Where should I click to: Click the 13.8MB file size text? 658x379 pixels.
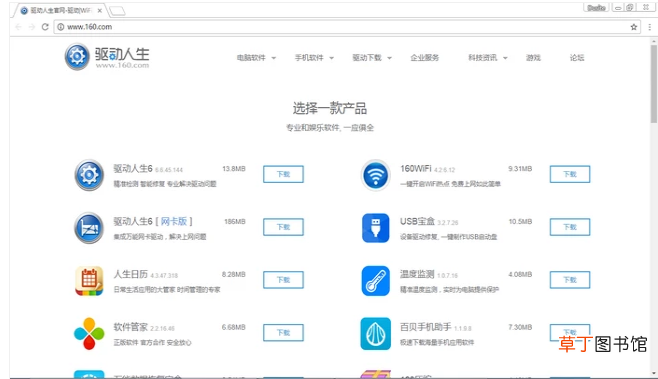pos(234,169)
